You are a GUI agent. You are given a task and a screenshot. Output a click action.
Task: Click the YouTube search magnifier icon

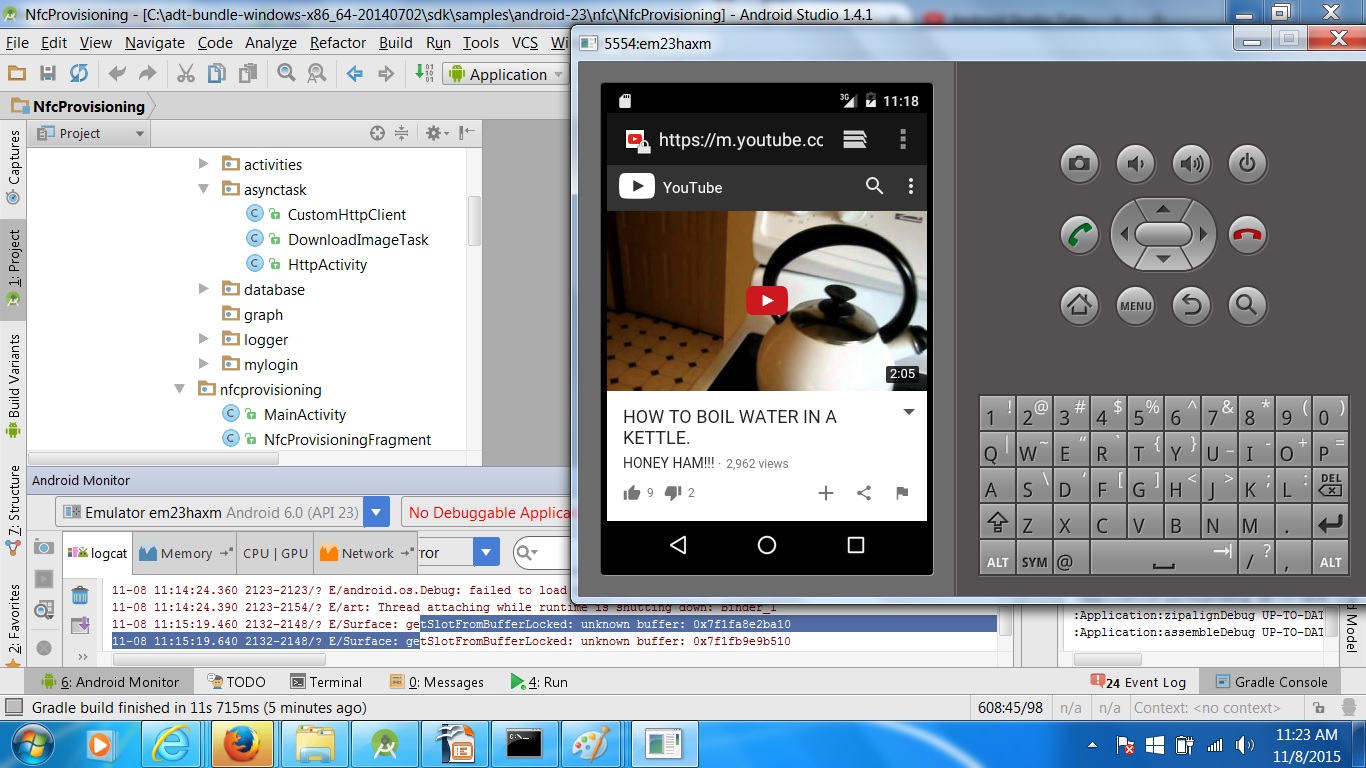coord(874,186)
